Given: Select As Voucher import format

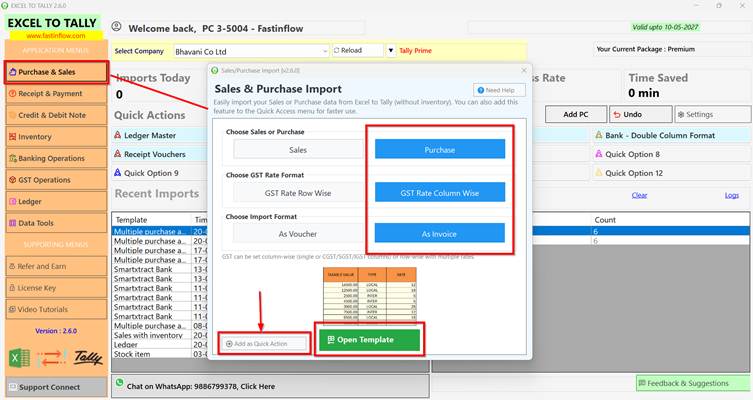Looking at the screenshot, I should tap(298, 234).
